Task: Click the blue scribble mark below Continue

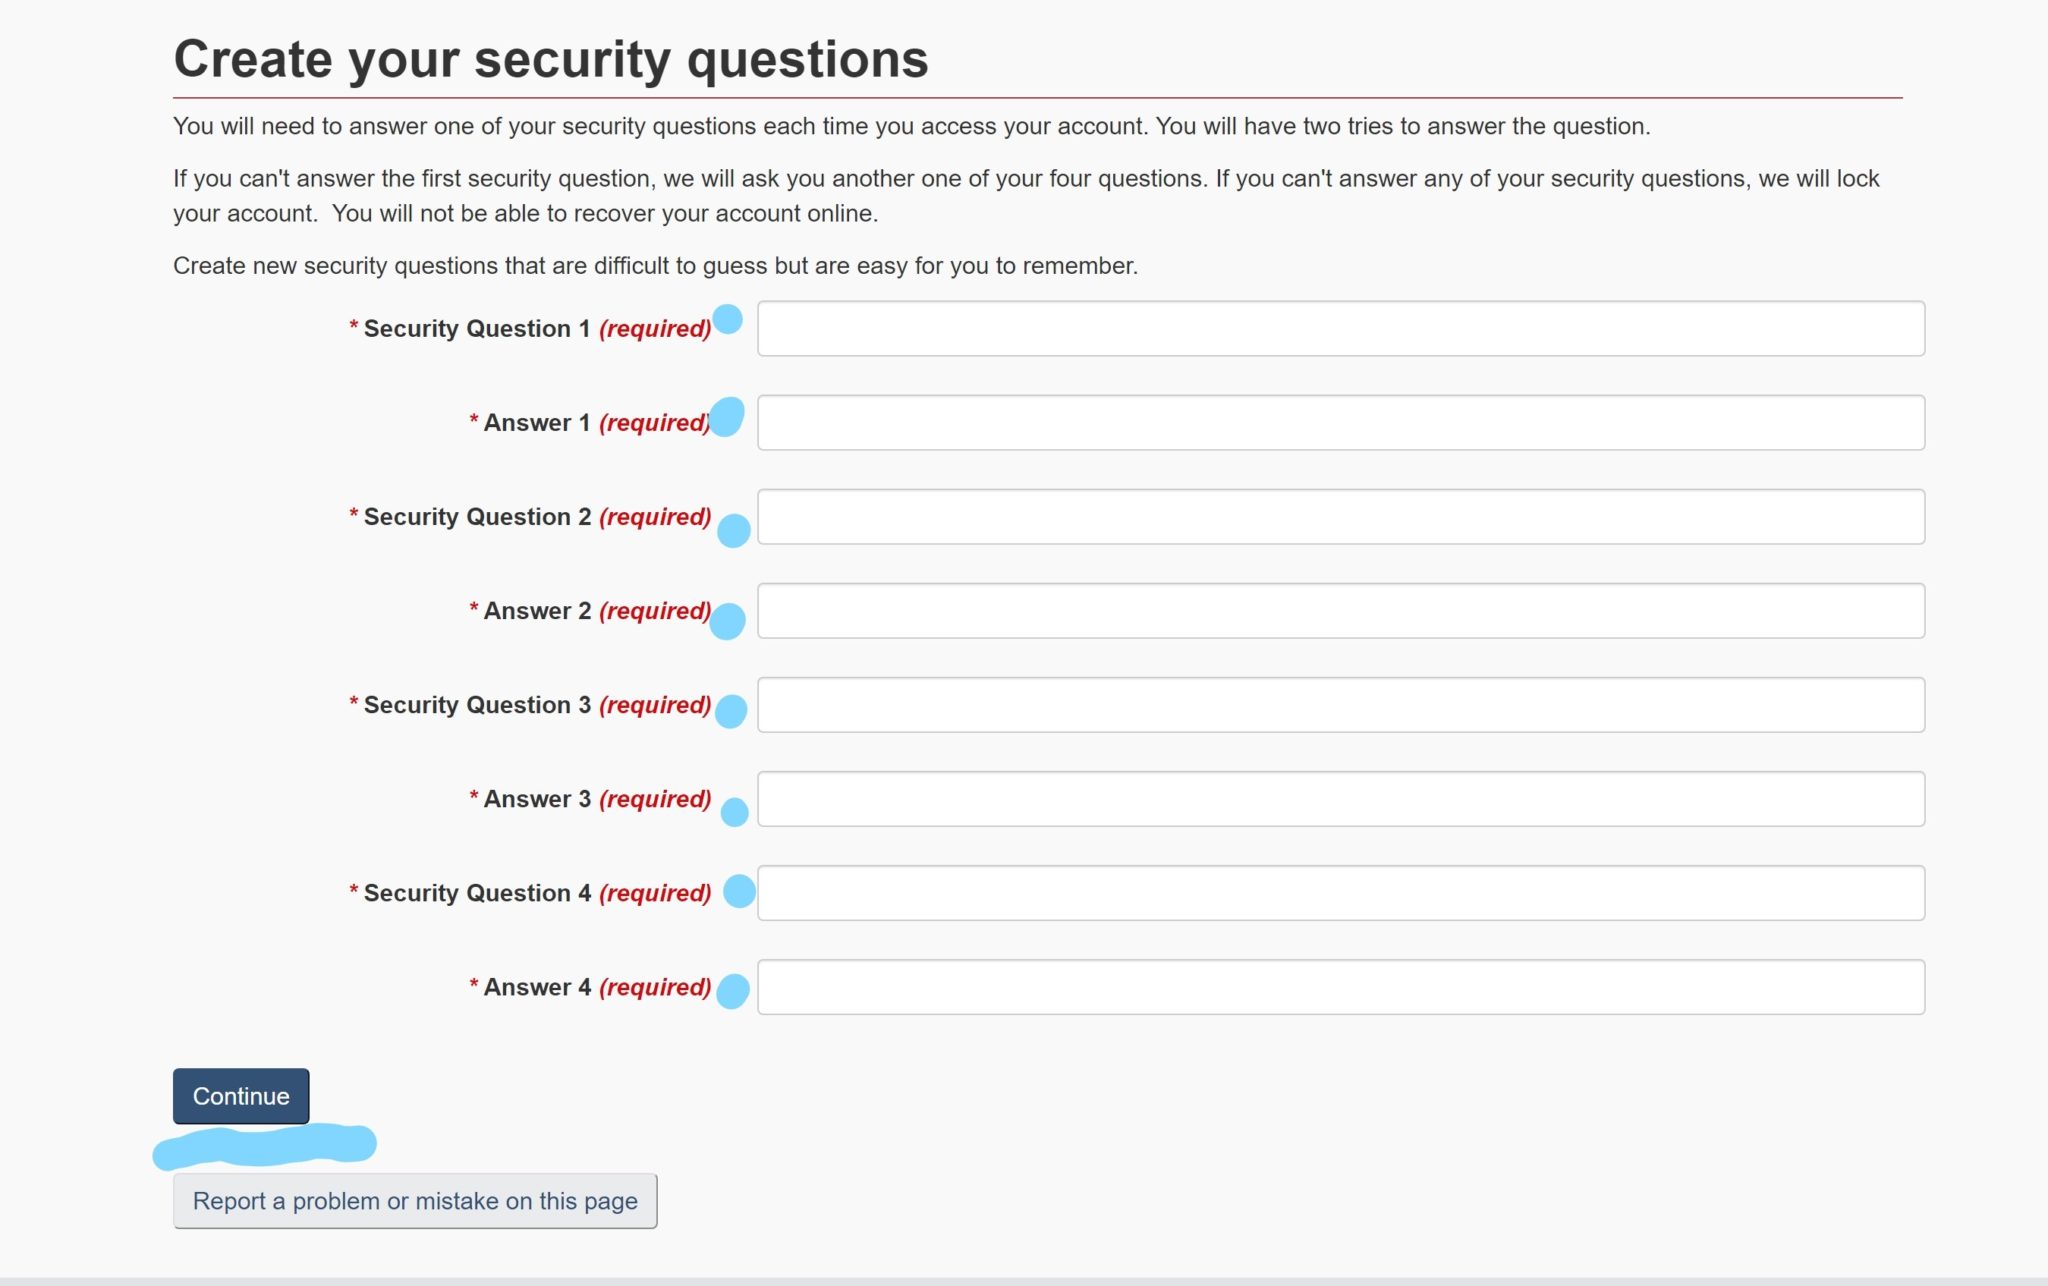Action: point(265,1146)
